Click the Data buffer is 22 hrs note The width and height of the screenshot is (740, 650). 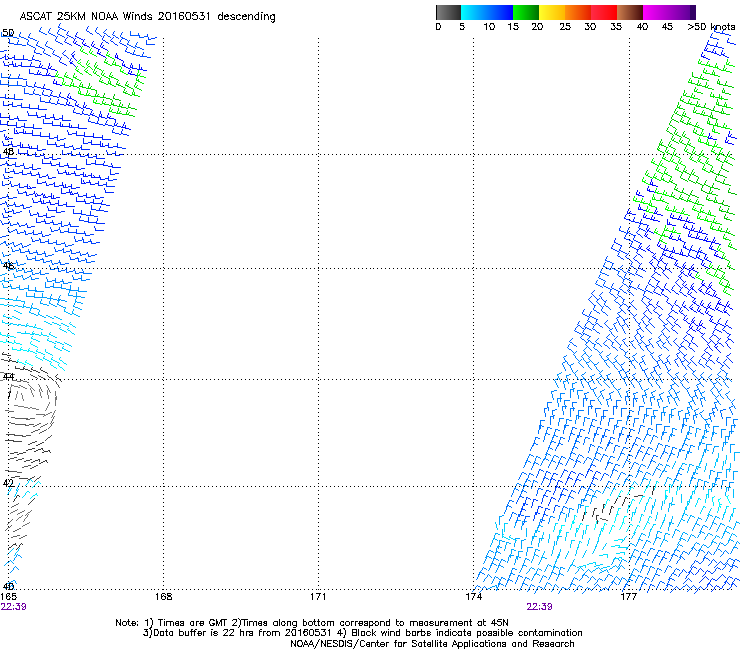click(362, 633)
